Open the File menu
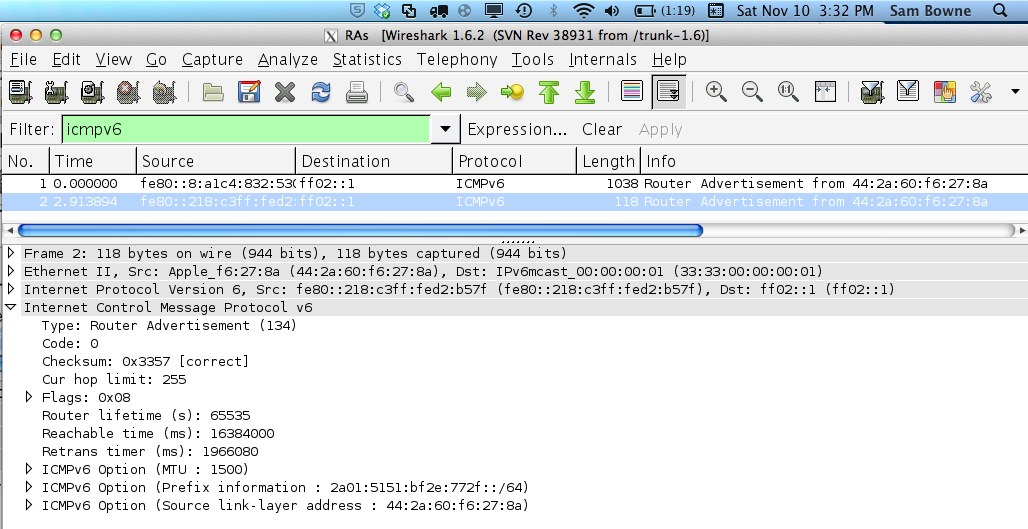 pyautogui.click(x=24, y=60)
